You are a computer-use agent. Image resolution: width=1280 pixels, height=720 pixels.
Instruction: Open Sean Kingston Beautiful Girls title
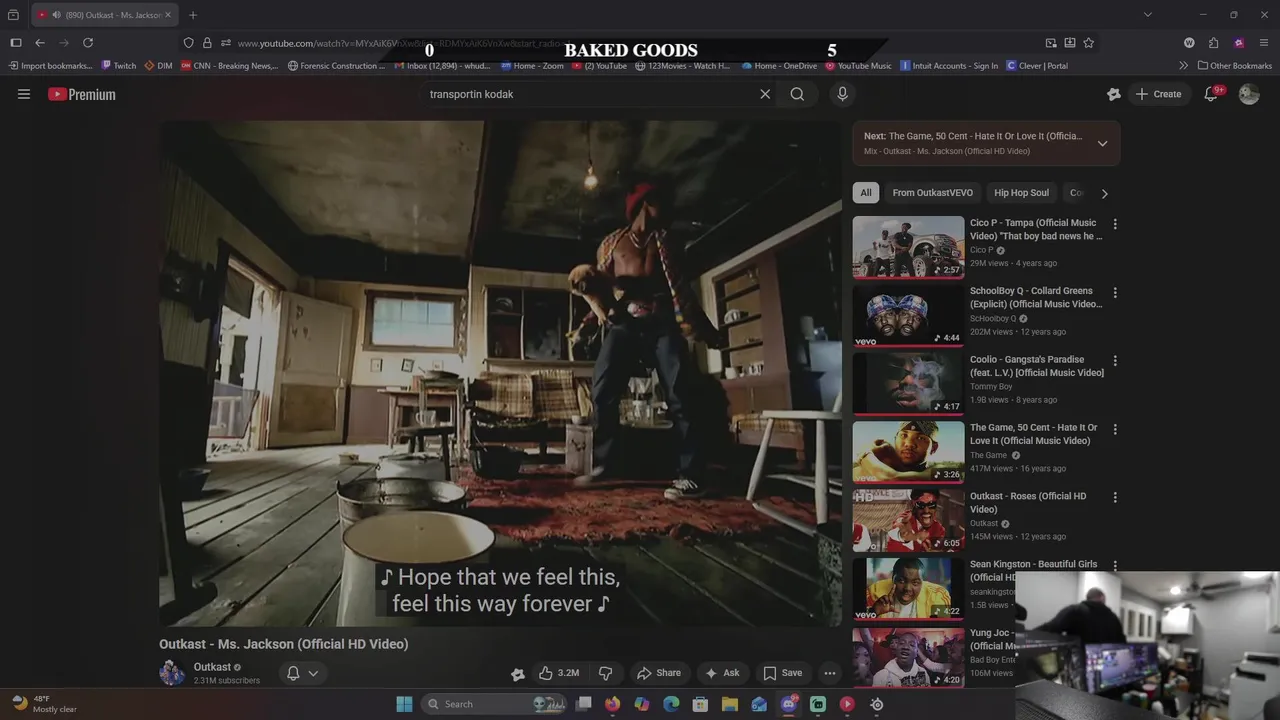(x=1033, y=570)
